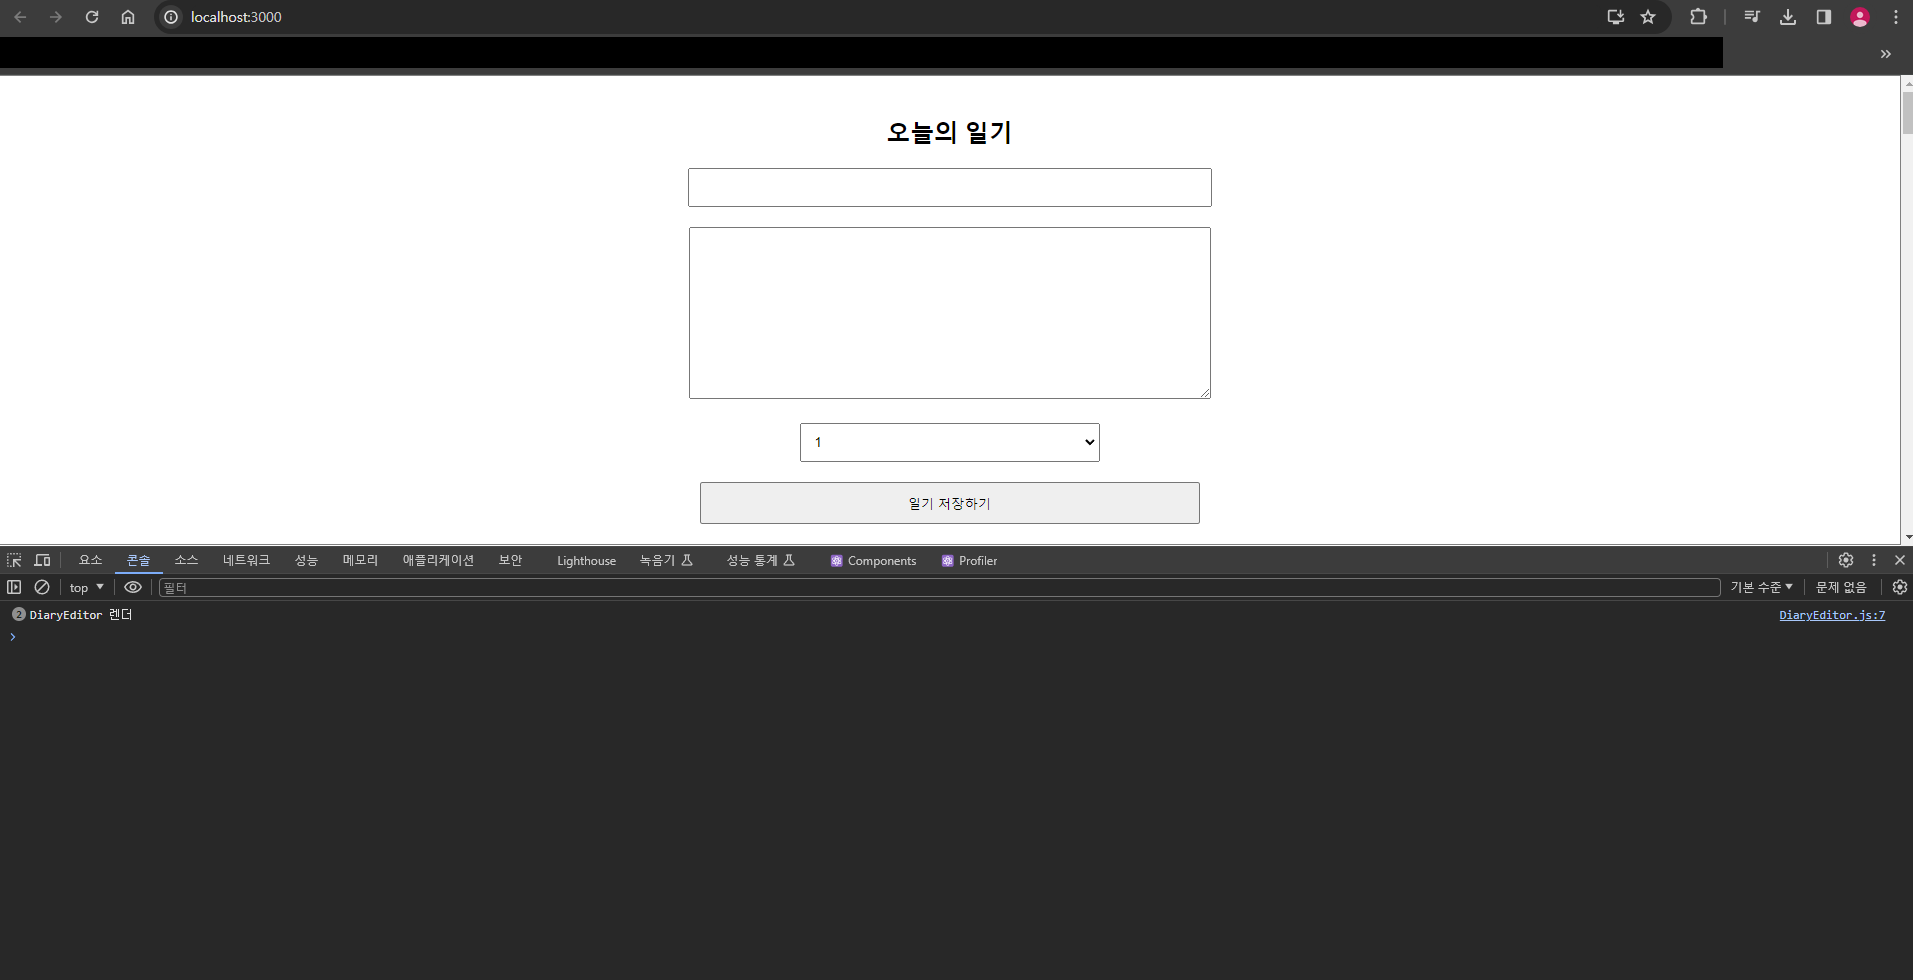1913x980 pixels.
Task: Switch to the 요소 tab
Action: (90, 560)
